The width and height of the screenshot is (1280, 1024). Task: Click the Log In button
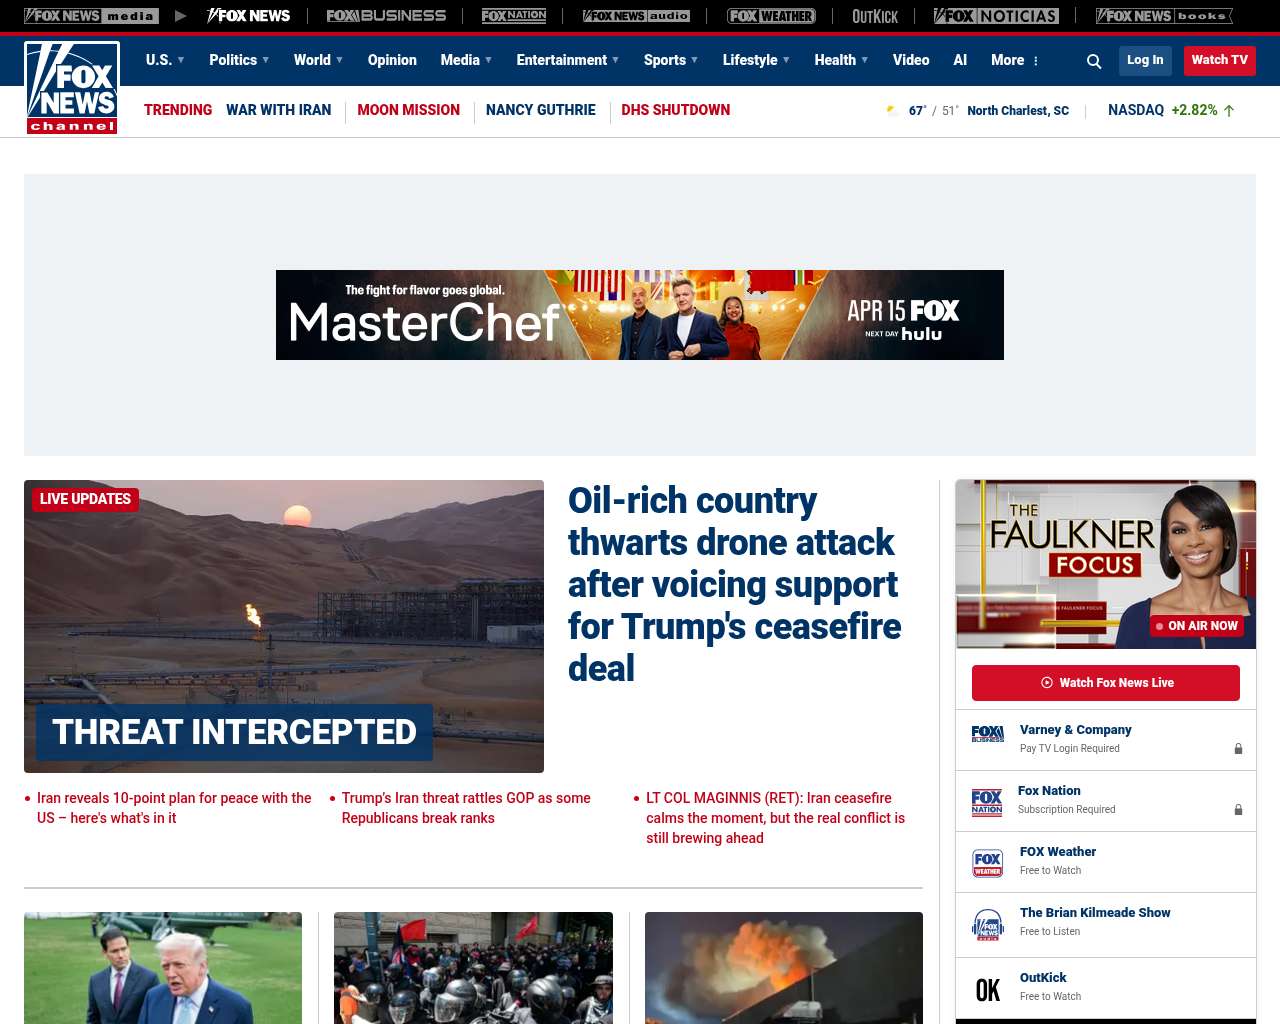[1145, 60]
